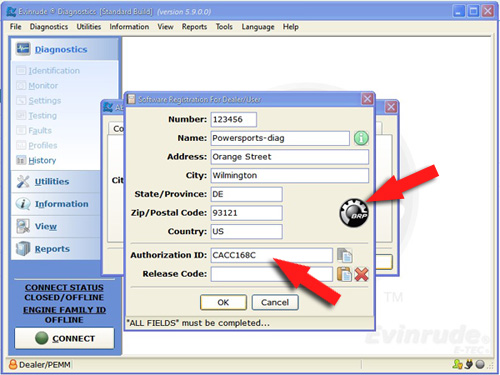Open the View section in sidebar
Screen dimensions: 500x375
click(x=46, y=226)
